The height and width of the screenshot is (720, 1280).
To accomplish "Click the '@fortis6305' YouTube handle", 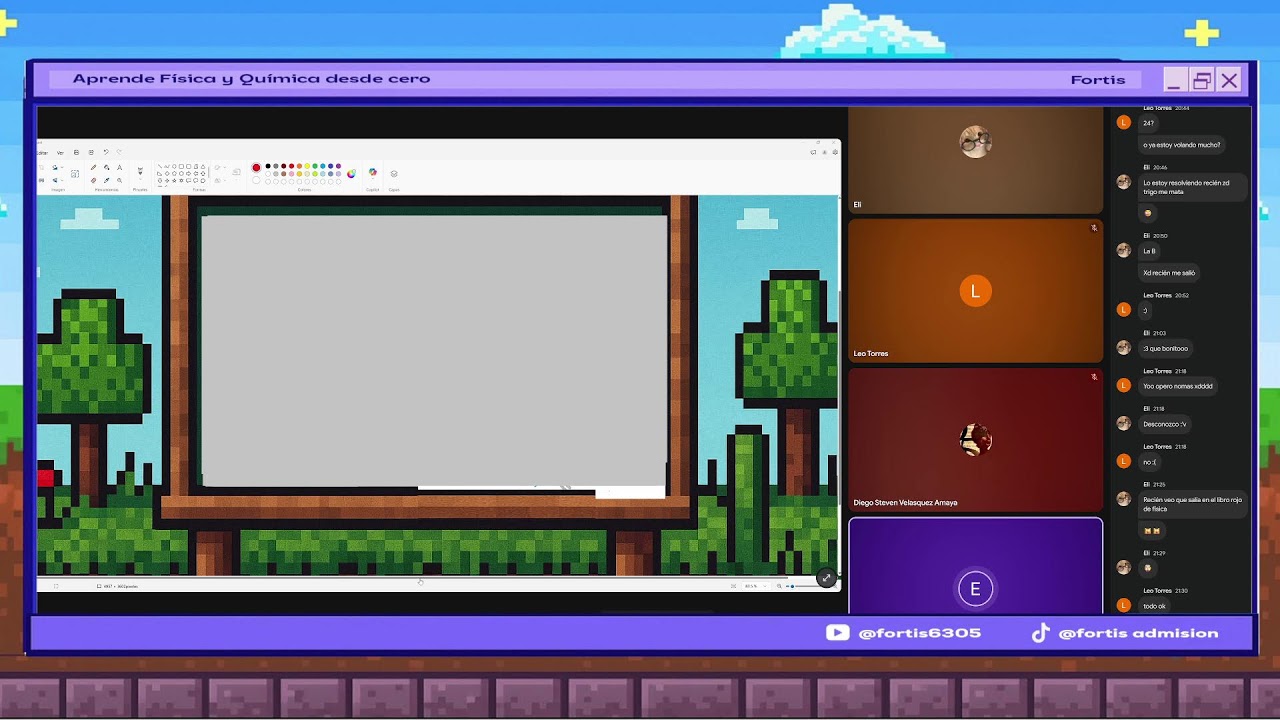I will click(x=919, y=633).
